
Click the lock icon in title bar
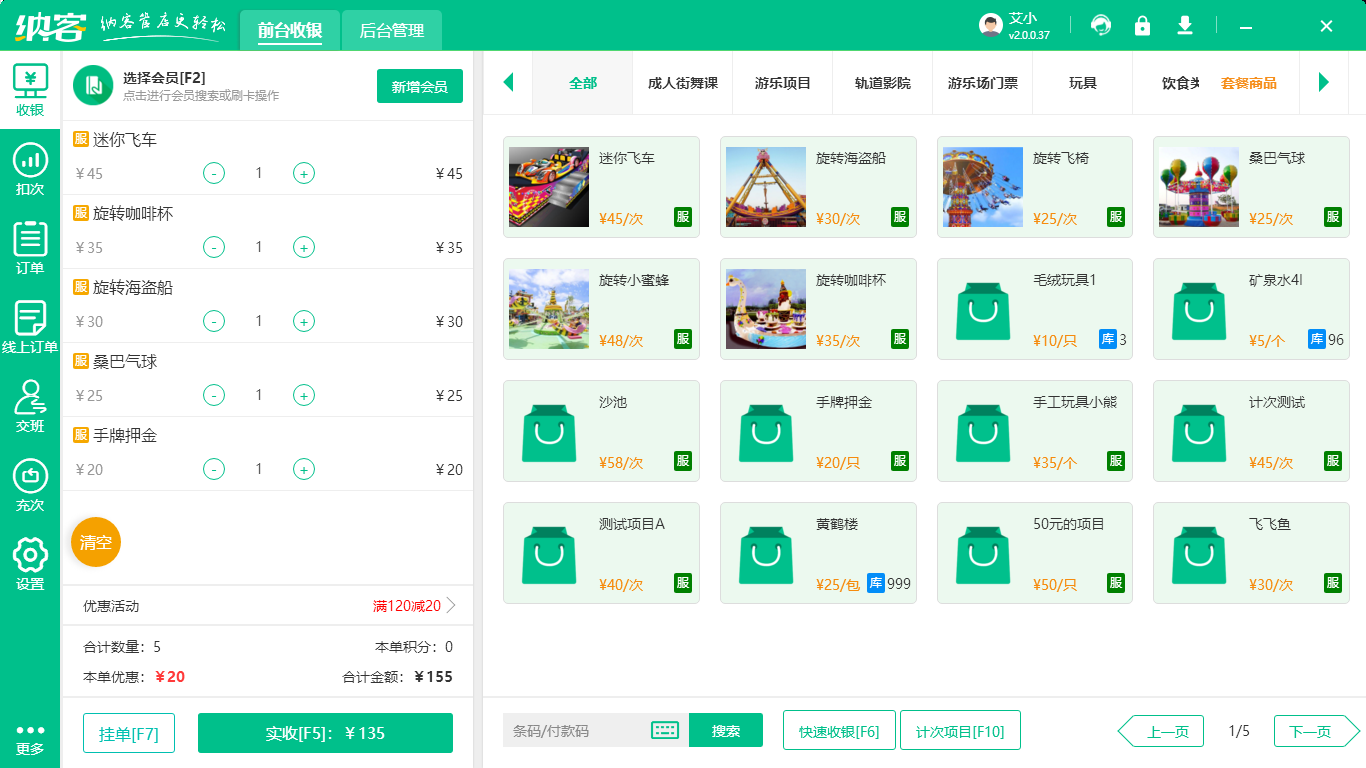click(x=1142, y=24)
